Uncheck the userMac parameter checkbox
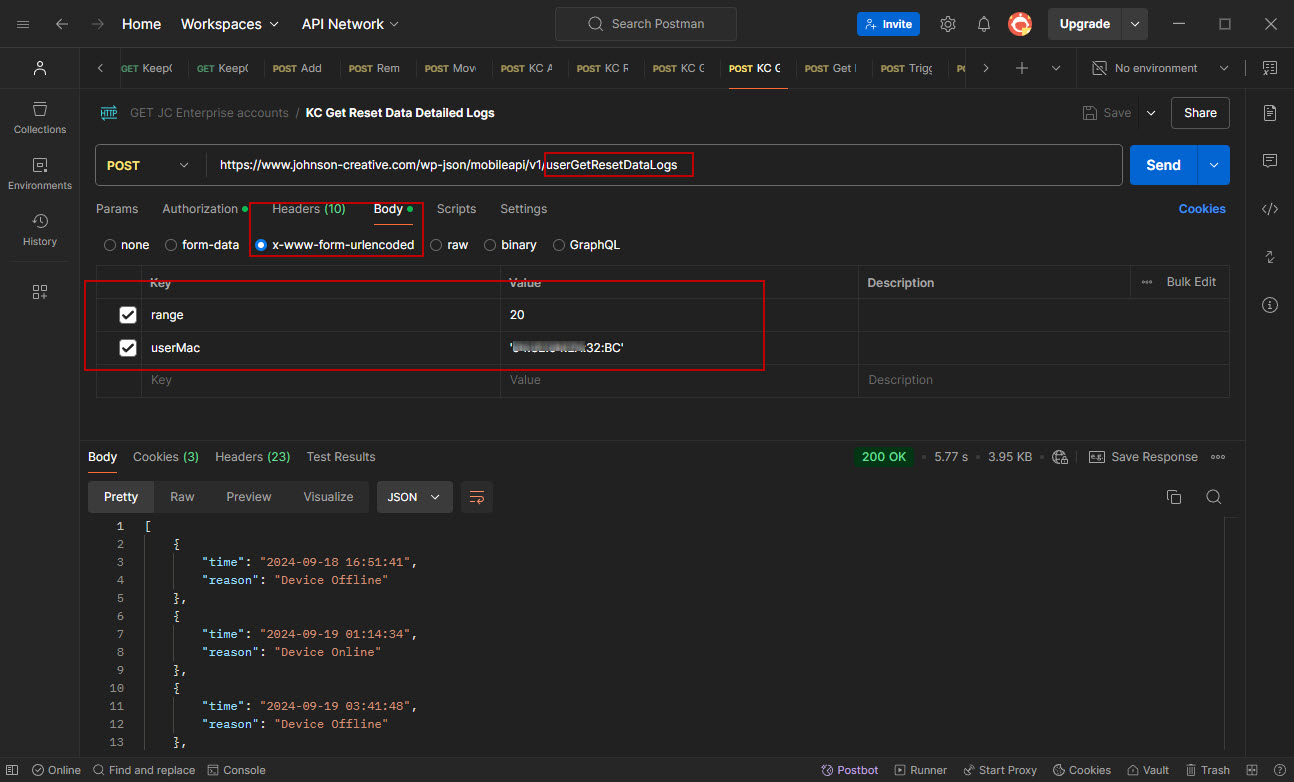The height and width of the screenshot is (782, 1294). (128, 348)
